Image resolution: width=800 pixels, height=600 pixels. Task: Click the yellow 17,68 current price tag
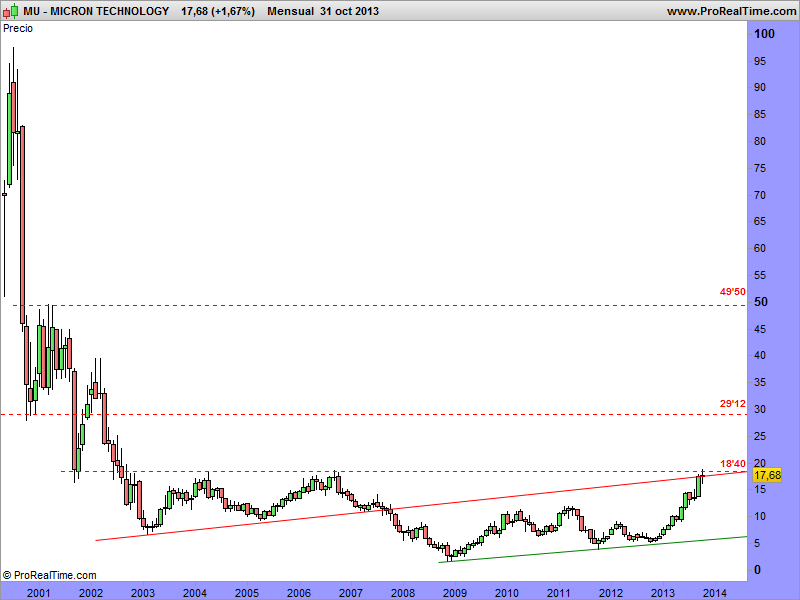pyautogui.click(x=766, y=477)
